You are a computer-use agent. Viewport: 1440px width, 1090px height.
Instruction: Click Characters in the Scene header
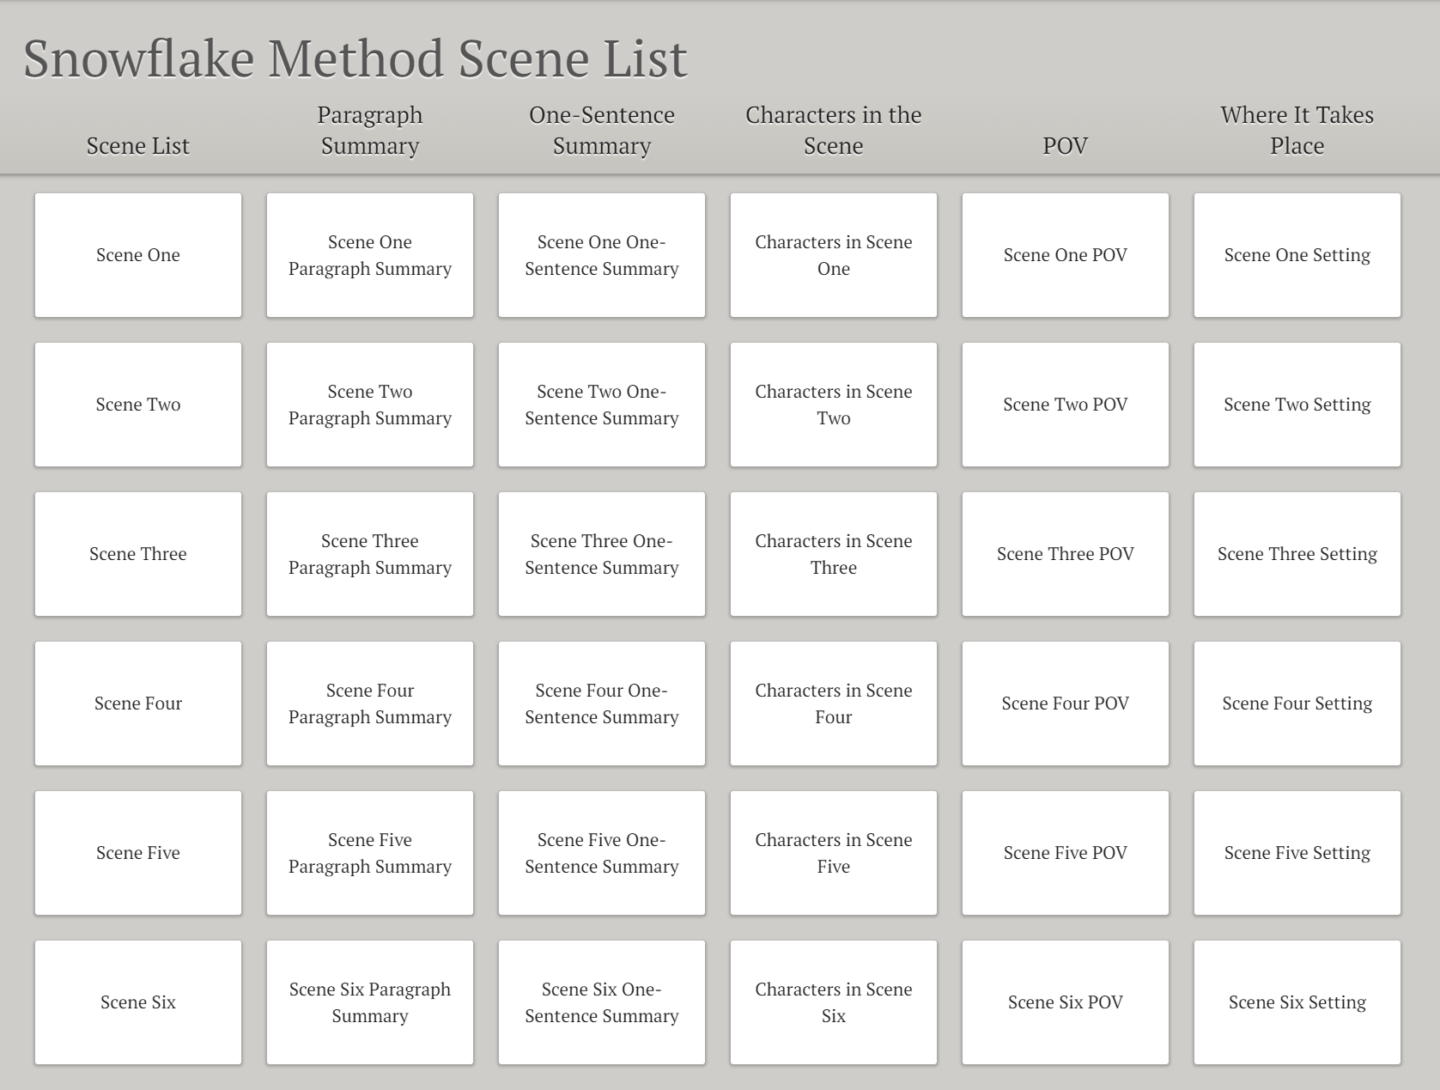[x=834, y=130]
